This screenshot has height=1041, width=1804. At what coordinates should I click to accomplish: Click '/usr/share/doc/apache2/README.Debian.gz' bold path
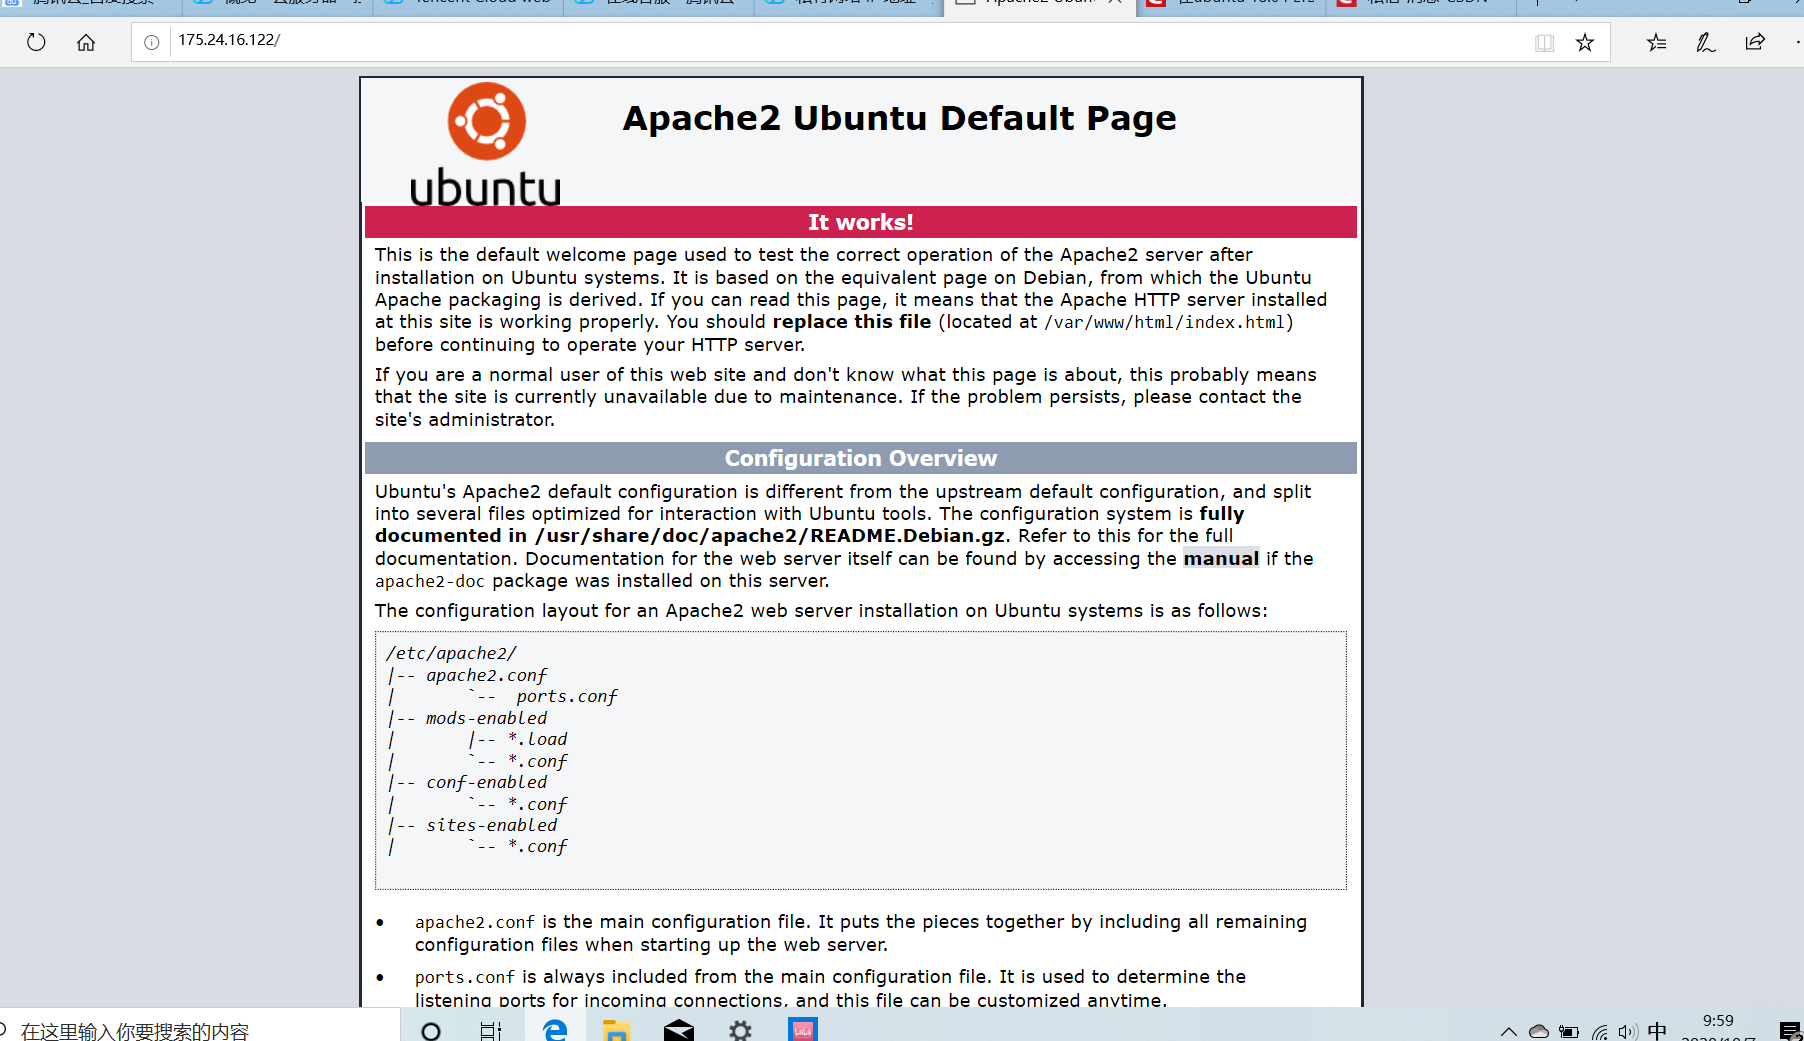[x=770, y=535]
